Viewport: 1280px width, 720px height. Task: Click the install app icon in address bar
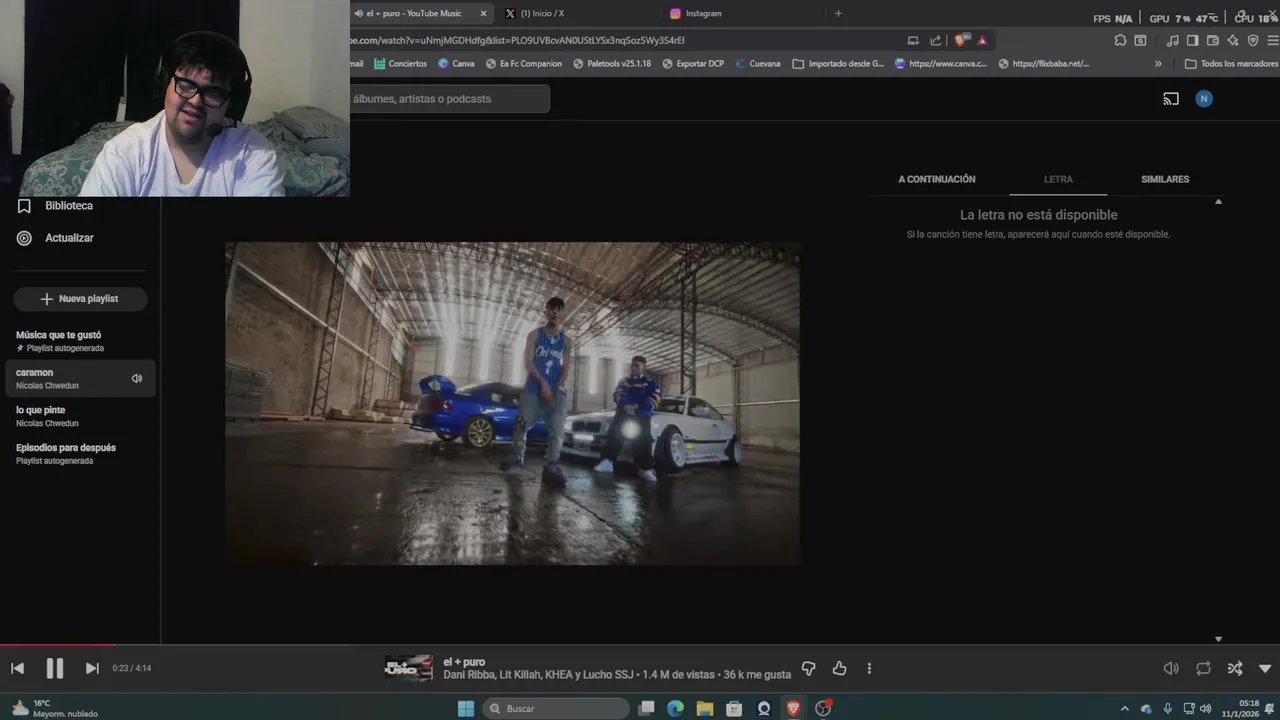pyautogui.click(x=913, y=40)
